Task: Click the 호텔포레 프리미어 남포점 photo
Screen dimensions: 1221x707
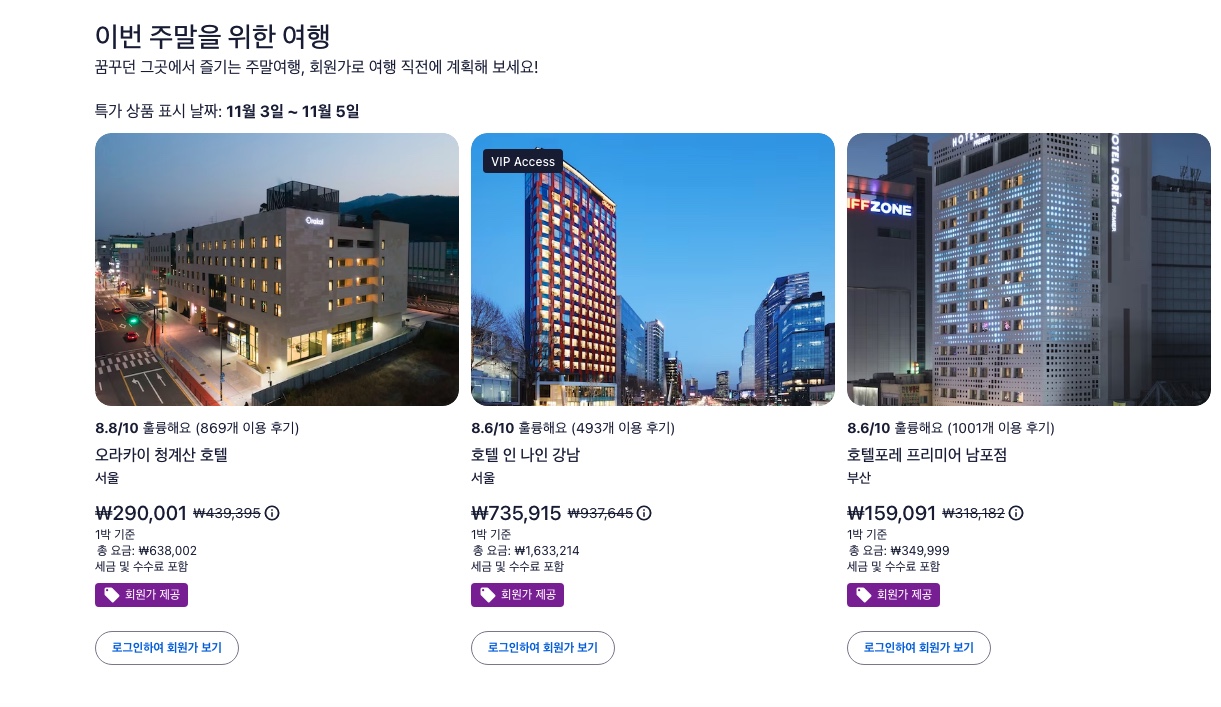Action: tap(1028, 269)
